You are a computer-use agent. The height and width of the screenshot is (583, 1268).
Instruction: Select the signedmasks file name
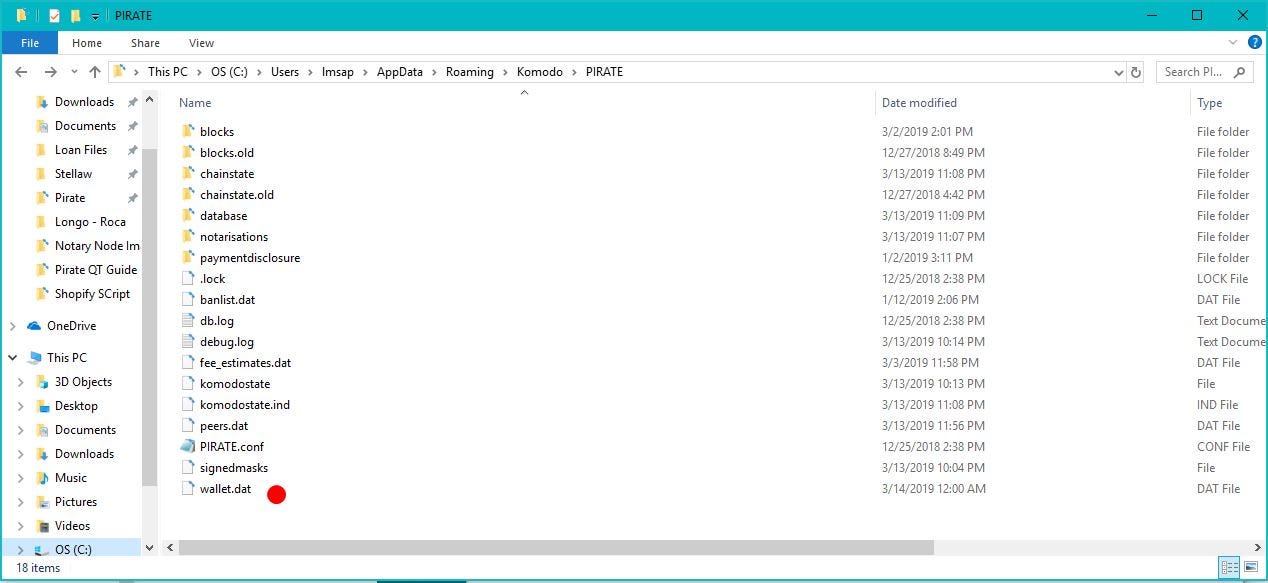[x=234, y=467]
